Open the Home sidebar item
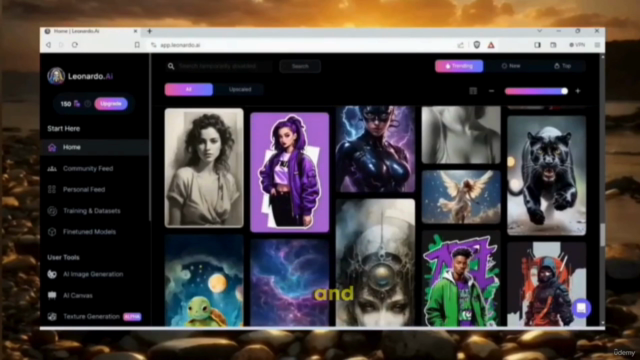Image resolution: width=640 pixels, height=360 pixels. point(95,147)
